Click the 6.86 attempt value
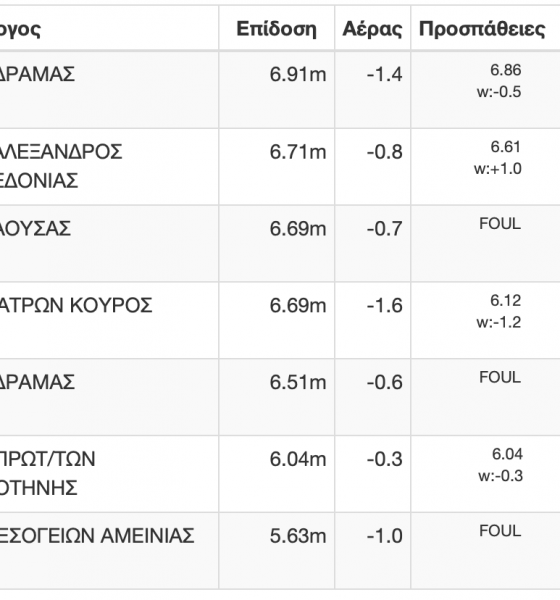 pos(506,70)
